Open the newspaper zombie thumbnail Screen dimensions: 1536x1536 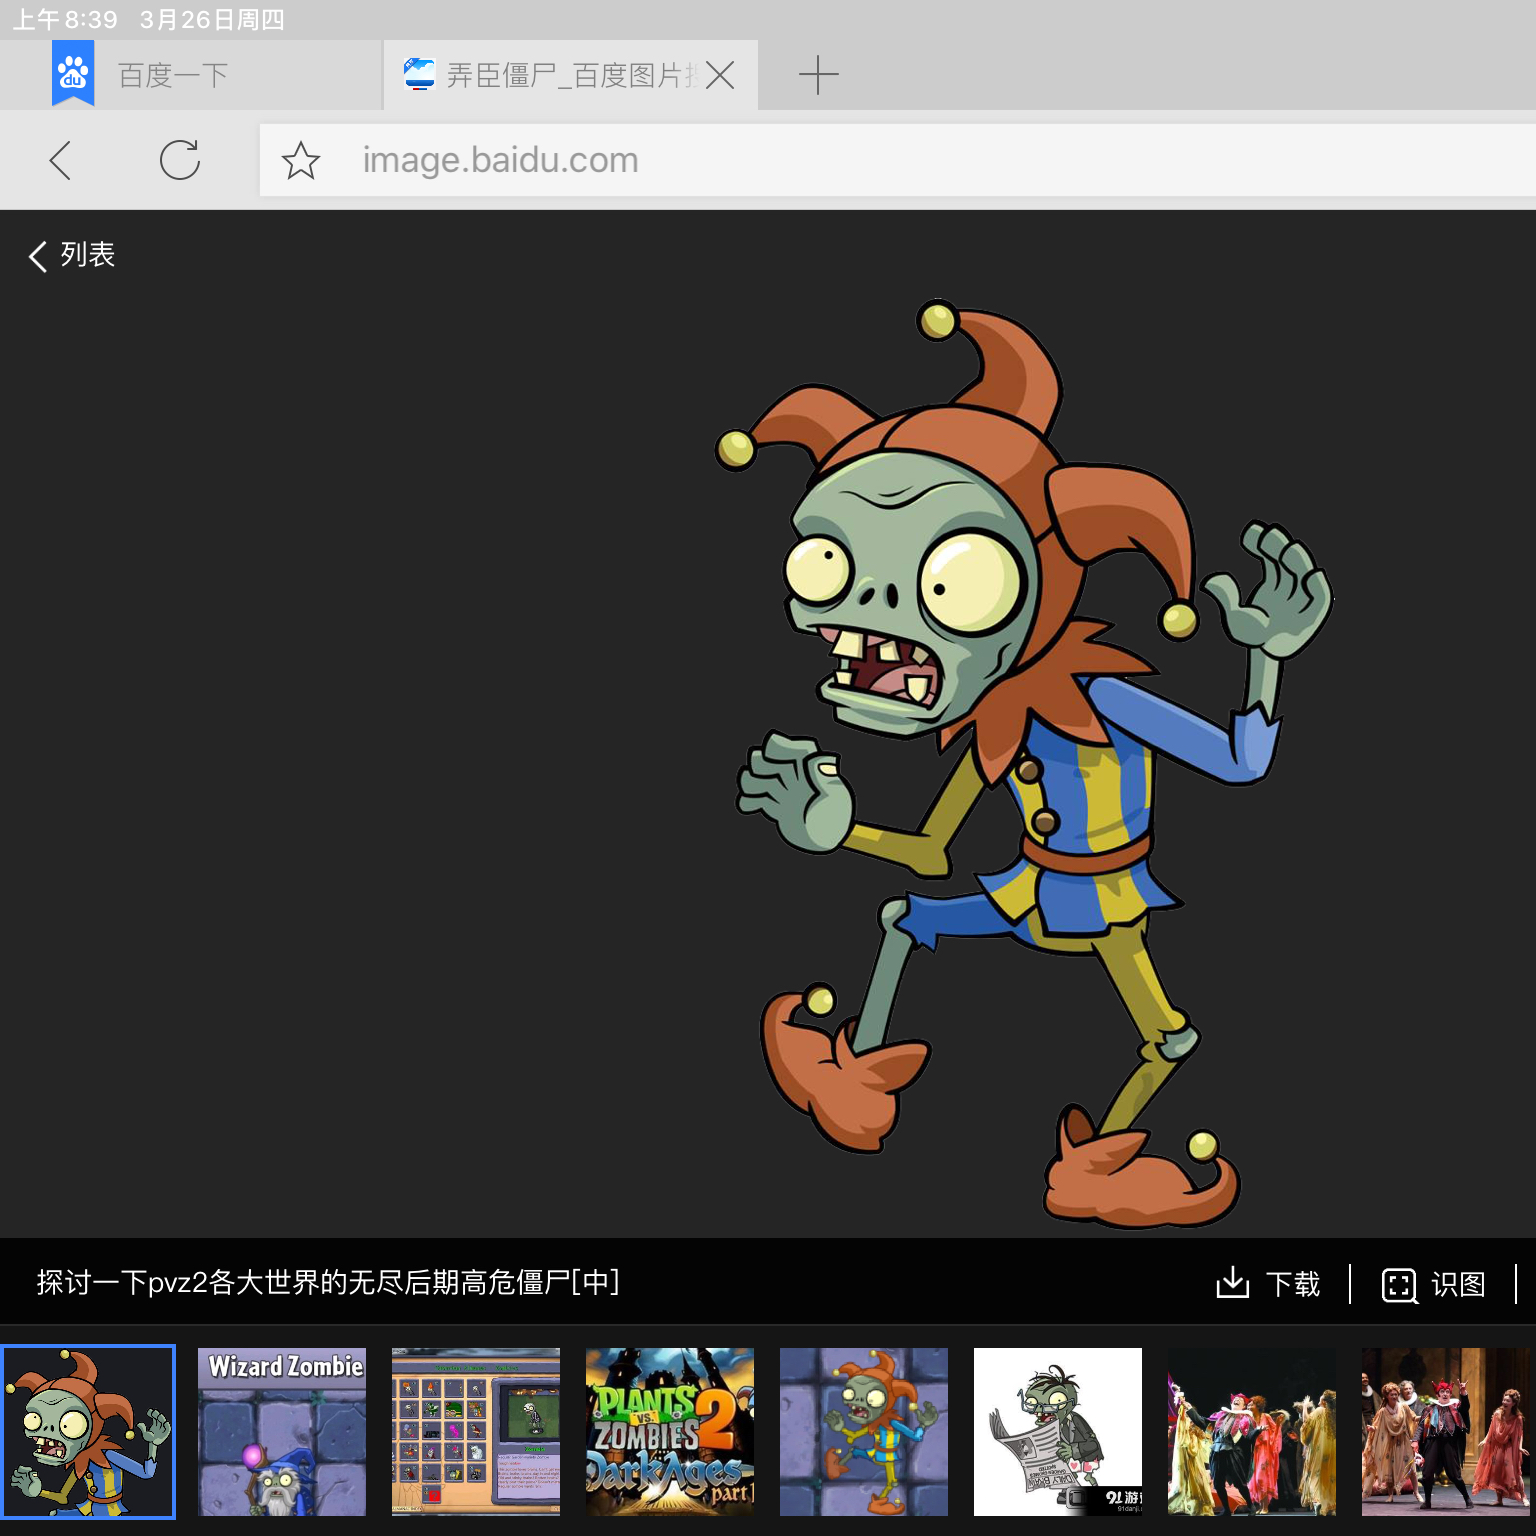pos(1058,1432)
